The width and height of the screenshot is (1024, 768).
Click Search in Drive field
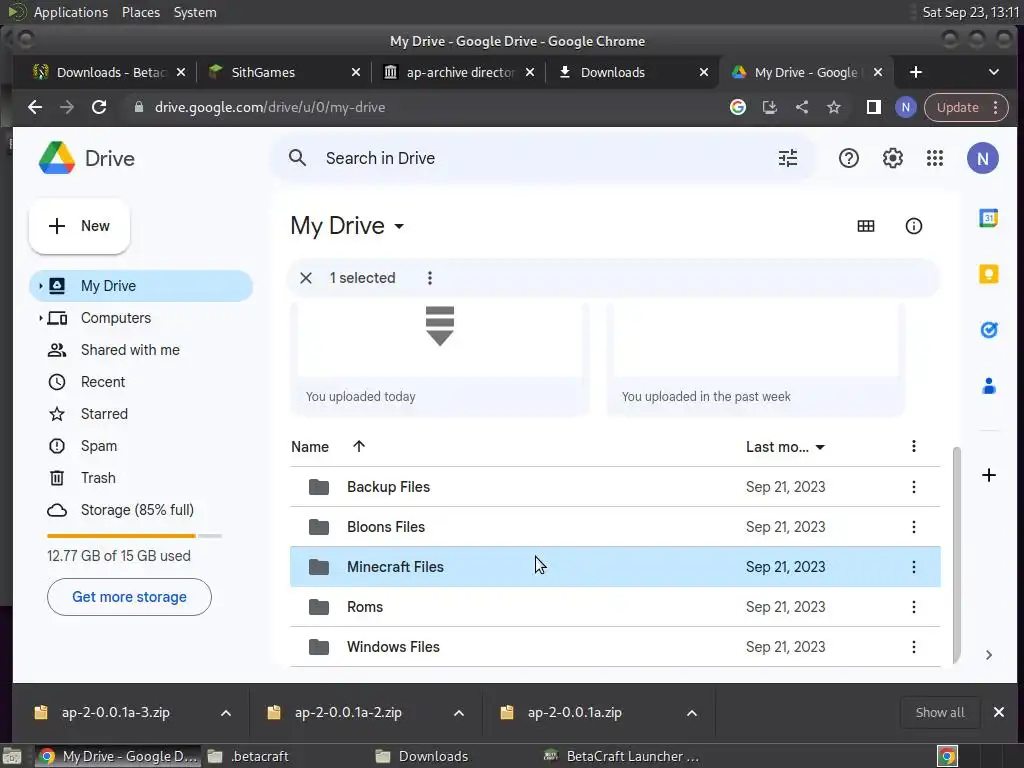point(542,158)
